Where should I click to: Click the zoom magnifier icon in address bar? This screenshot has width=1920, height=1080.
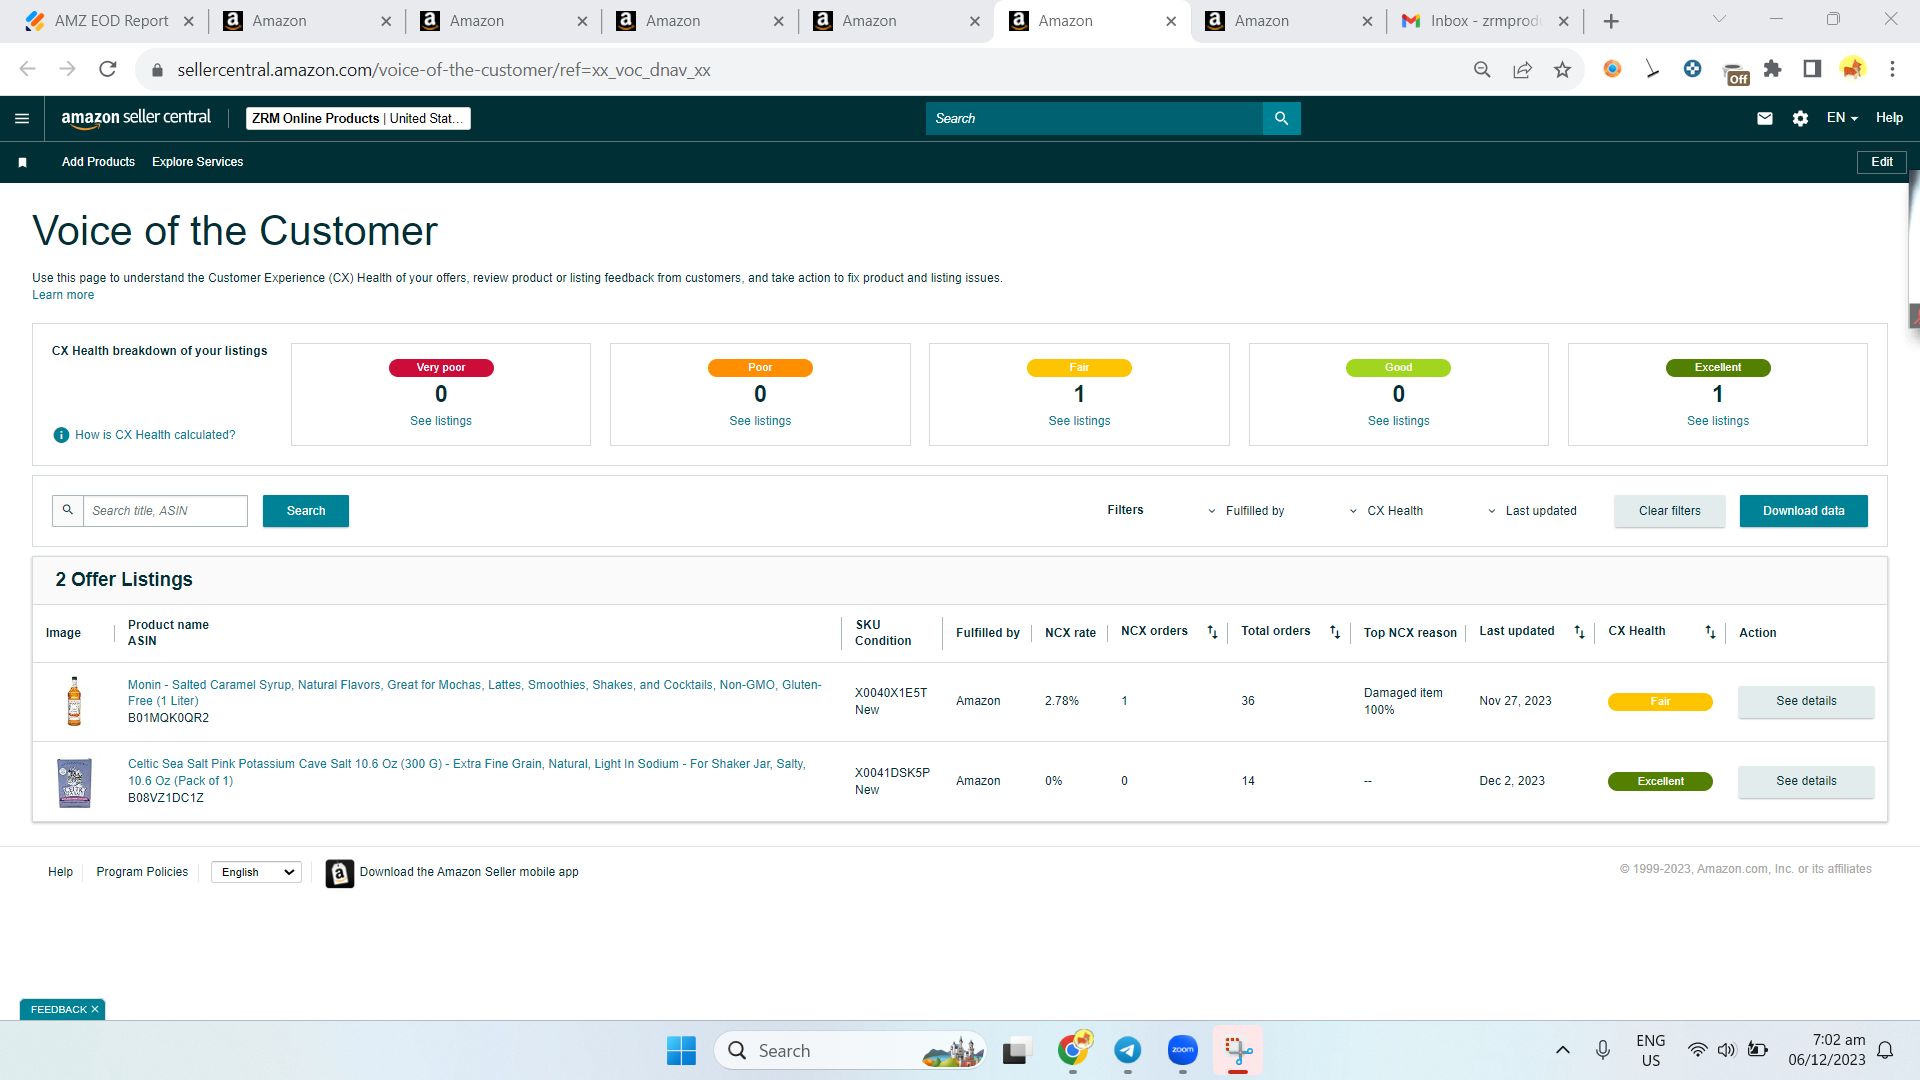(x=1482, y=69)
